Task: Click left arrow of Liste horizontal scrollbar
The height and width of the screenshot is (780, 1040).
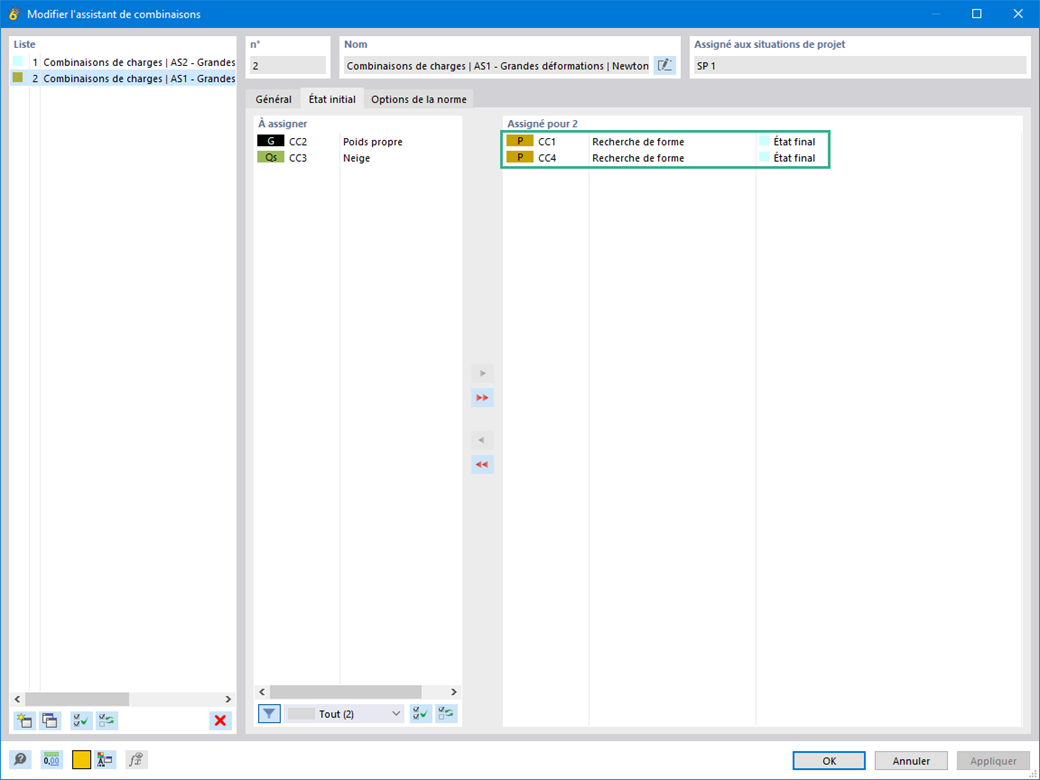Action: pyautogui.click(x=18, y=699)
